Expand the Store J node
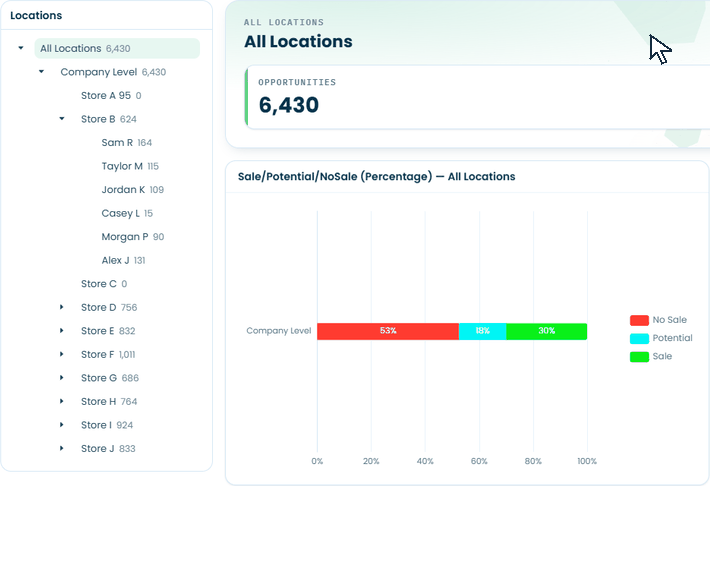This screenshot has width=710, height=587. 62,448
